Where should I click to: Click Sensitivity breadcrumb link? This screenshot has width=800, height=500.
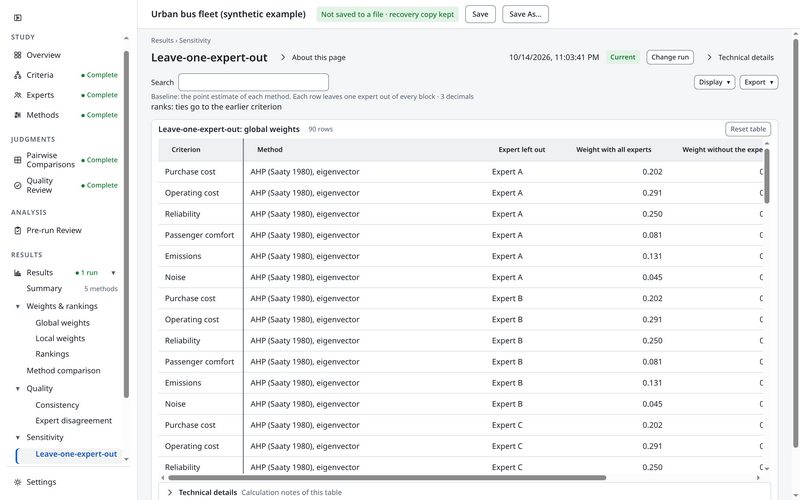coord(194,40)
